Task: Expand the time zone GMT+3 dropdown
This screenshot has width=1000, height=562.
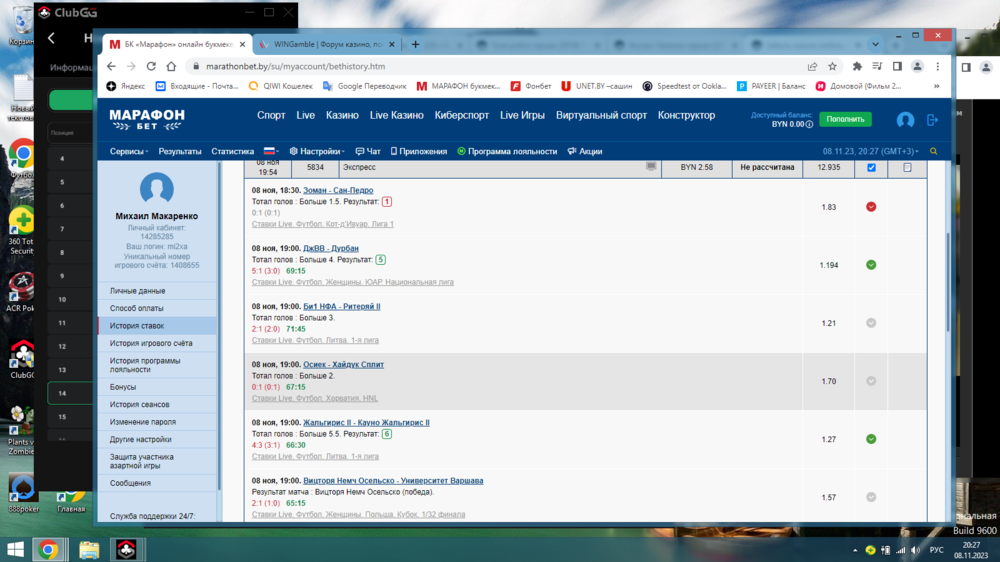Action: (x=870, y=152)
